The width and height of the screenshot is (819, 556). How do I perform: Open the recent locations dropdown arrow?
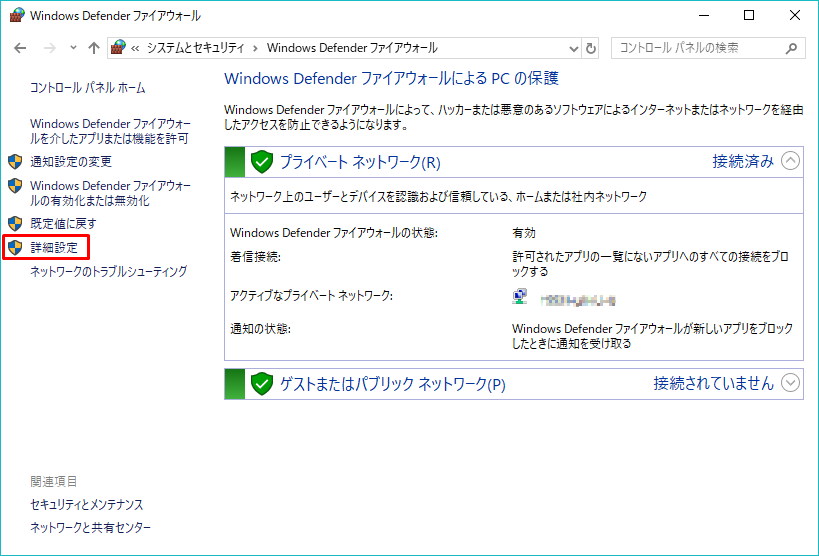(73, 48)
